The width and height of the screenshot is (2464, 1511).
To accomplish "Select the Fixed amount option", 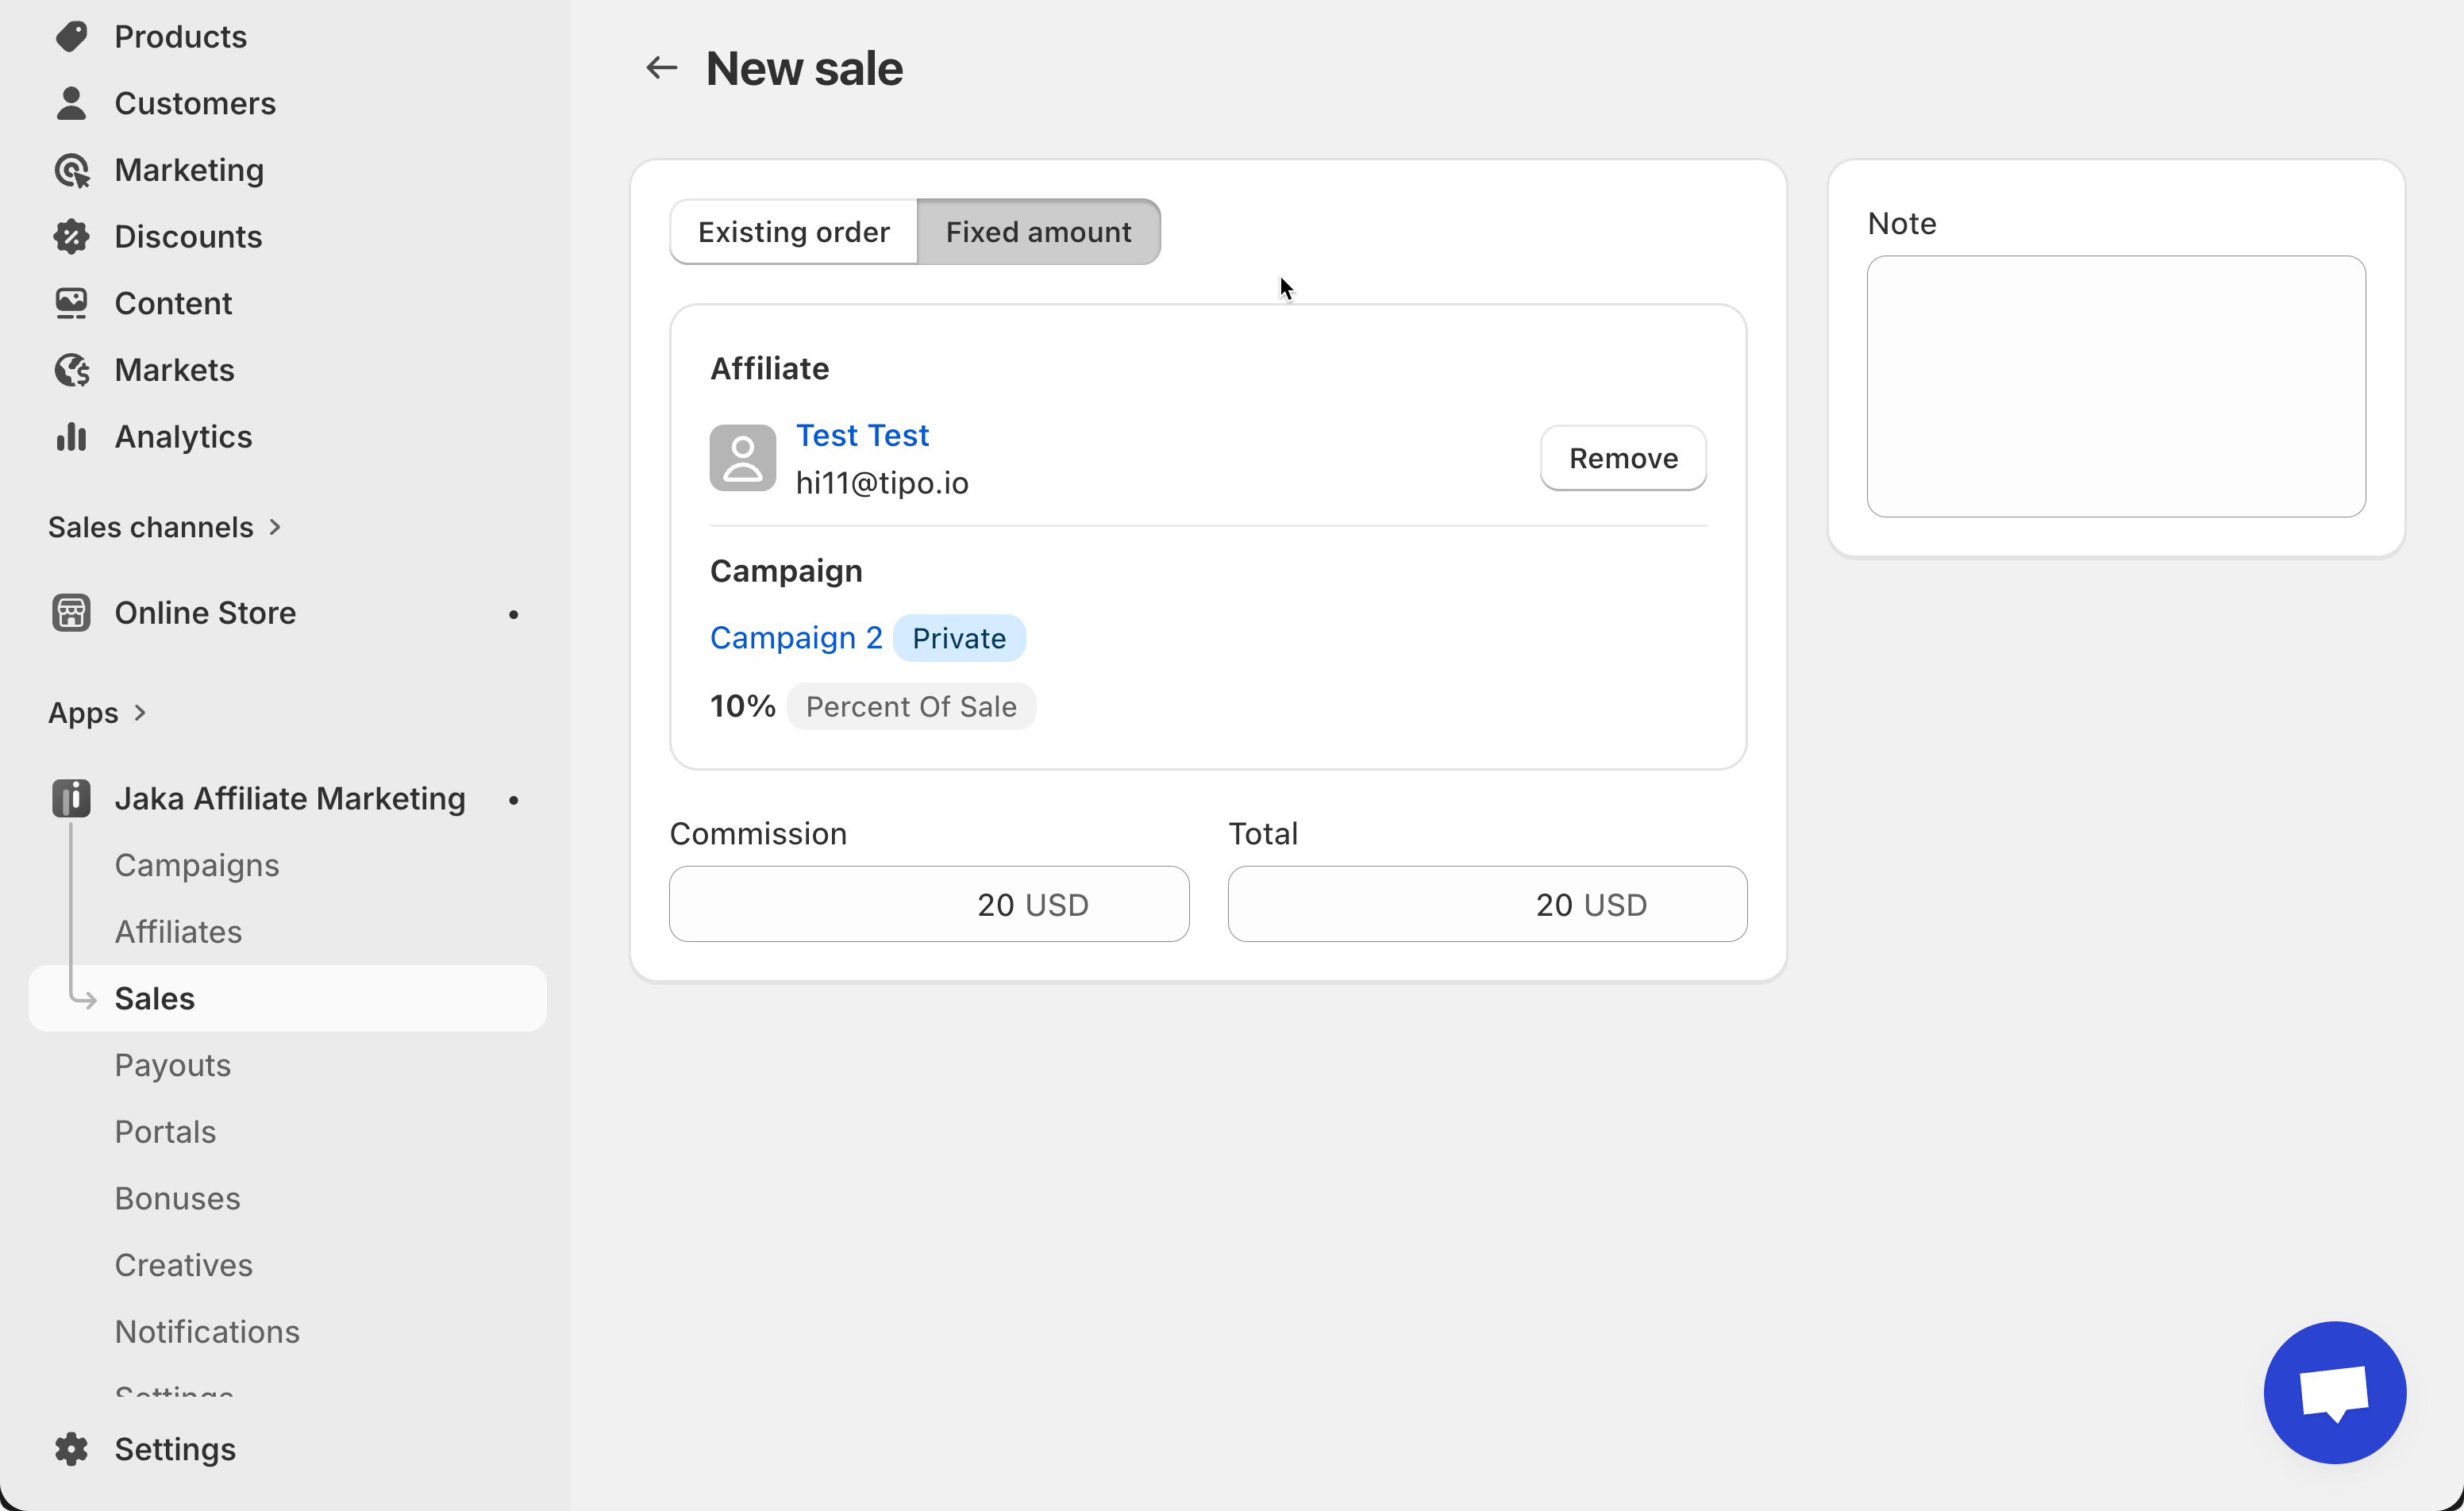I will 1038,232.
